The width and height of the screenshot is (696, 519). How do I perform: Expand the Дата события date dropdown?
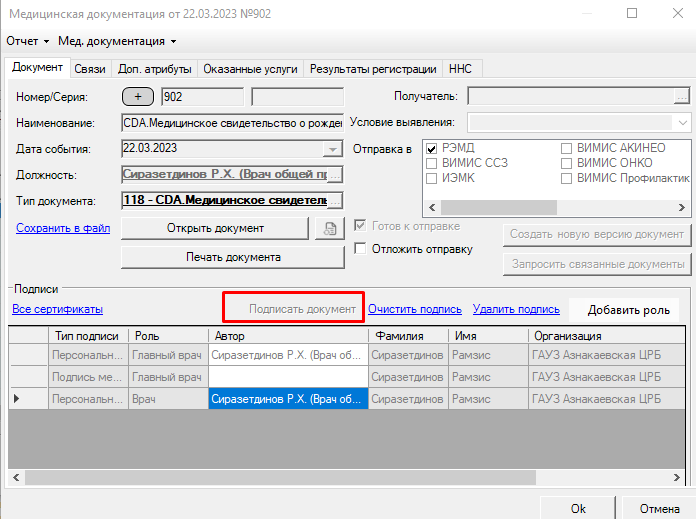point(333,149)
